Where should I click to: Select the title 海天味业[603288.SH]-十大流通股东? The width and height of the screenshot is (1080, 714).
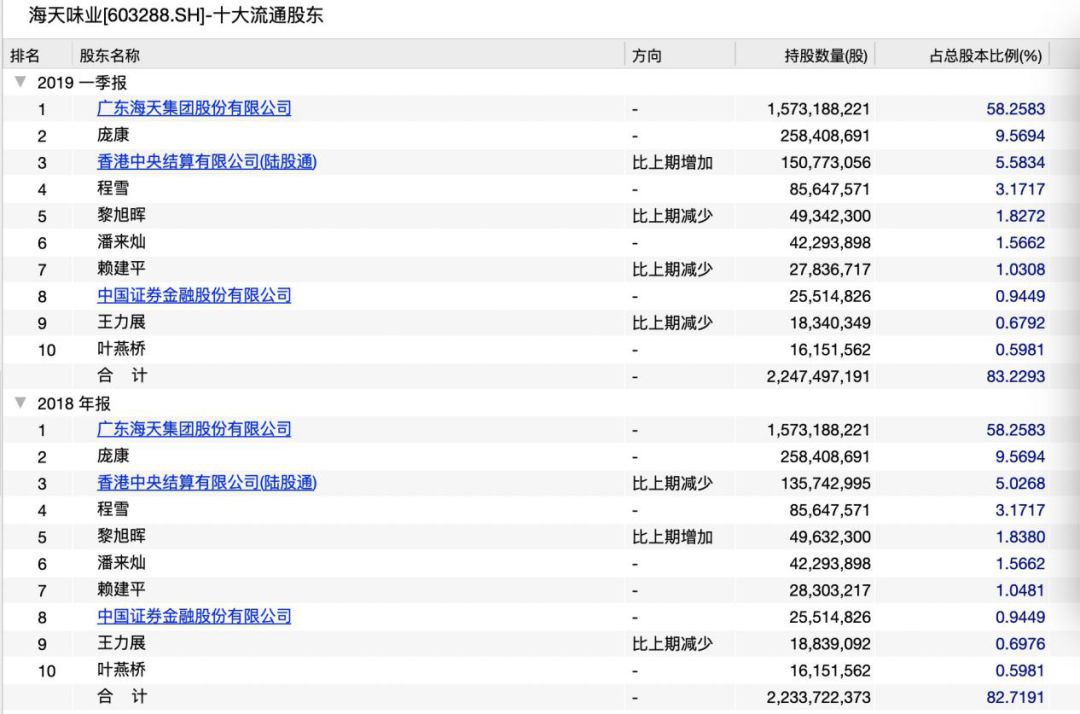pos(176,15)
